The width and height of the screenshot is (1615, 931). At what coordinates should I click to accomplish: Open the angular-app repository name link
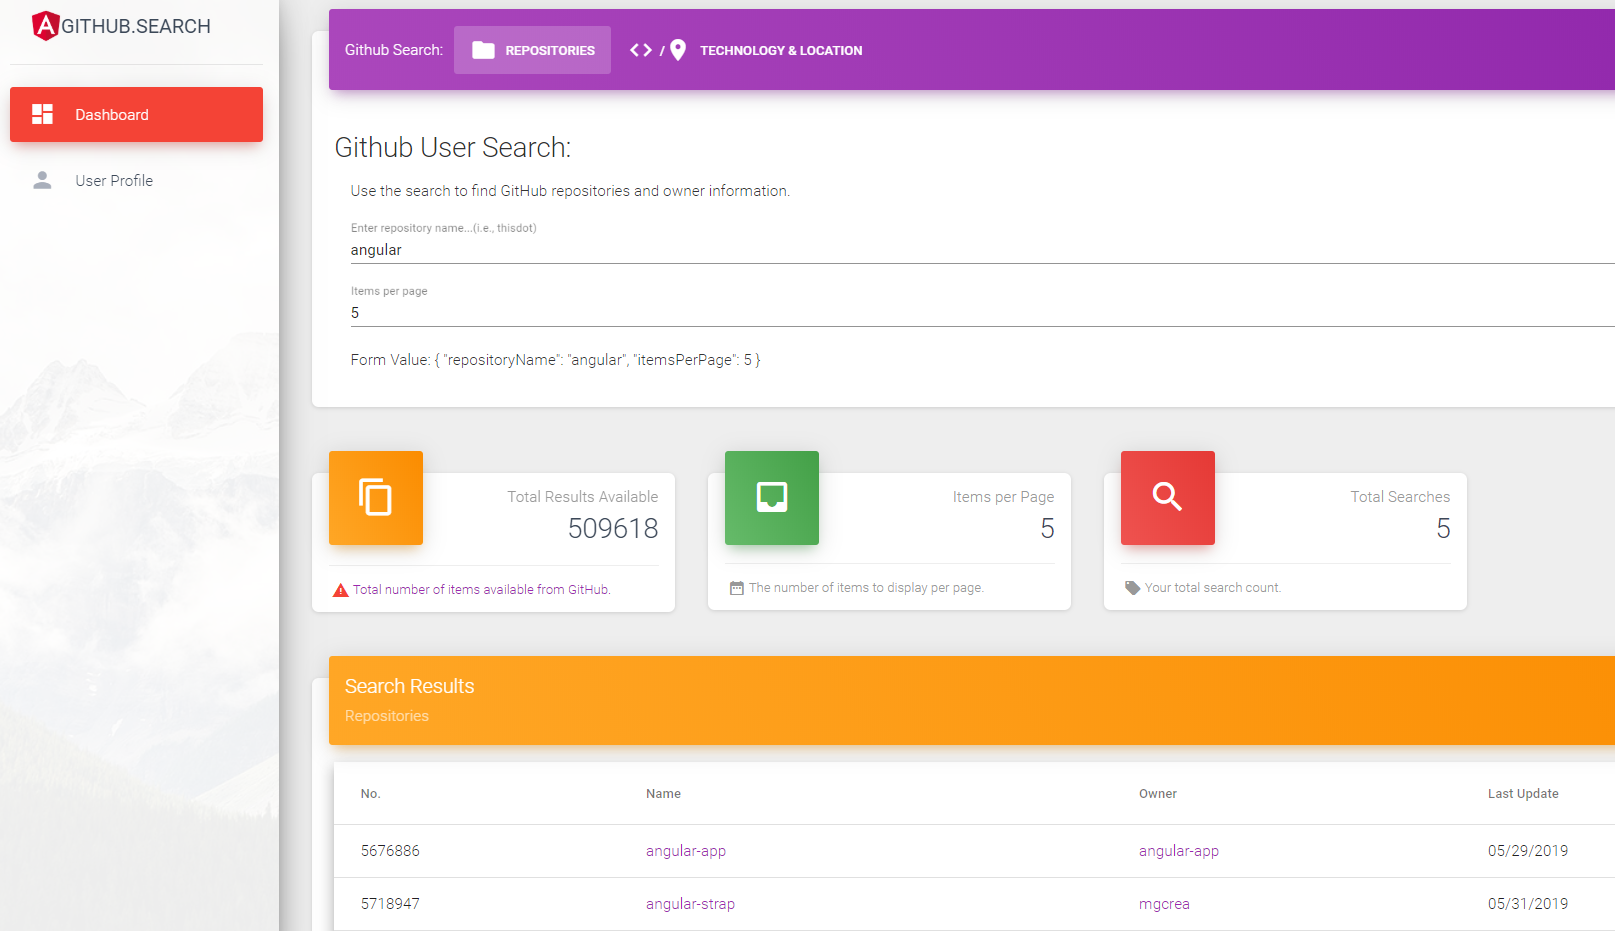click(x=686, y=851)
